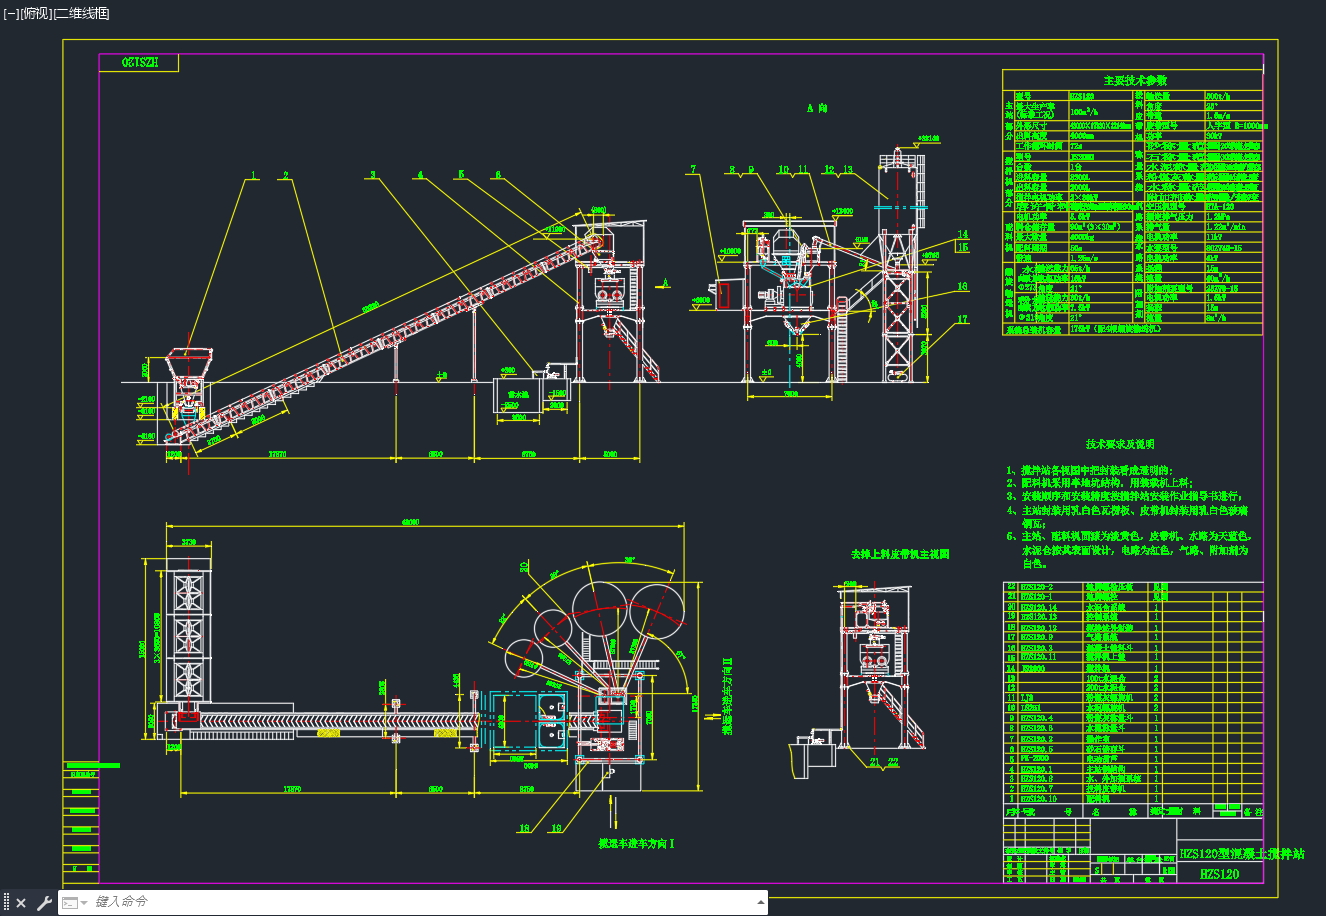Select the 搅运车进车方向 I label

click(x=636, y=844)
